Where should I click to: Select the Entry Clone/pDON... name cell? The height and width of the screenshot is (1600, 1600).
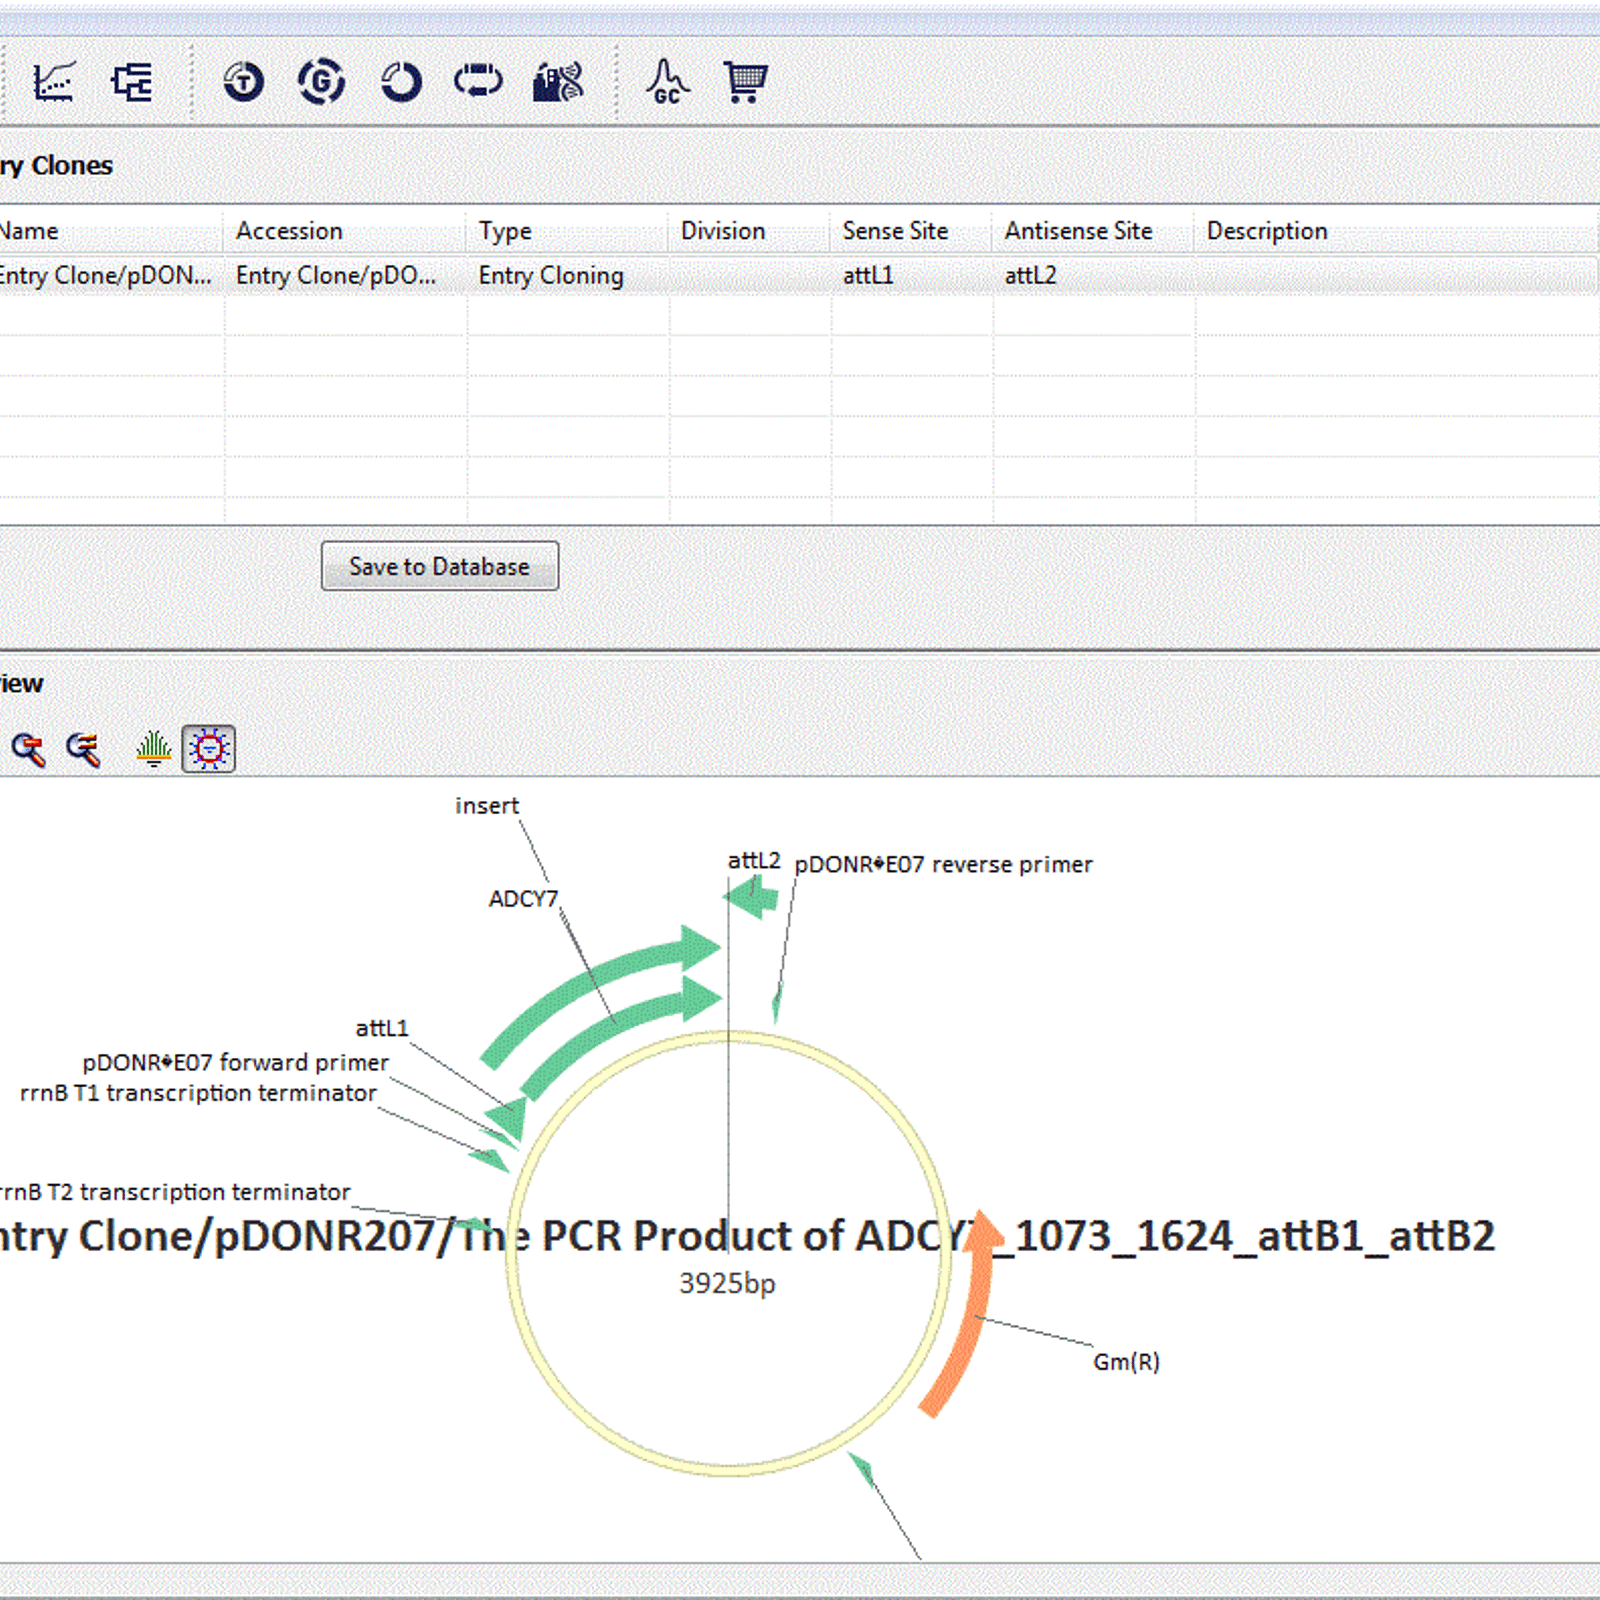pyautogui.click(x=110, y=276)
